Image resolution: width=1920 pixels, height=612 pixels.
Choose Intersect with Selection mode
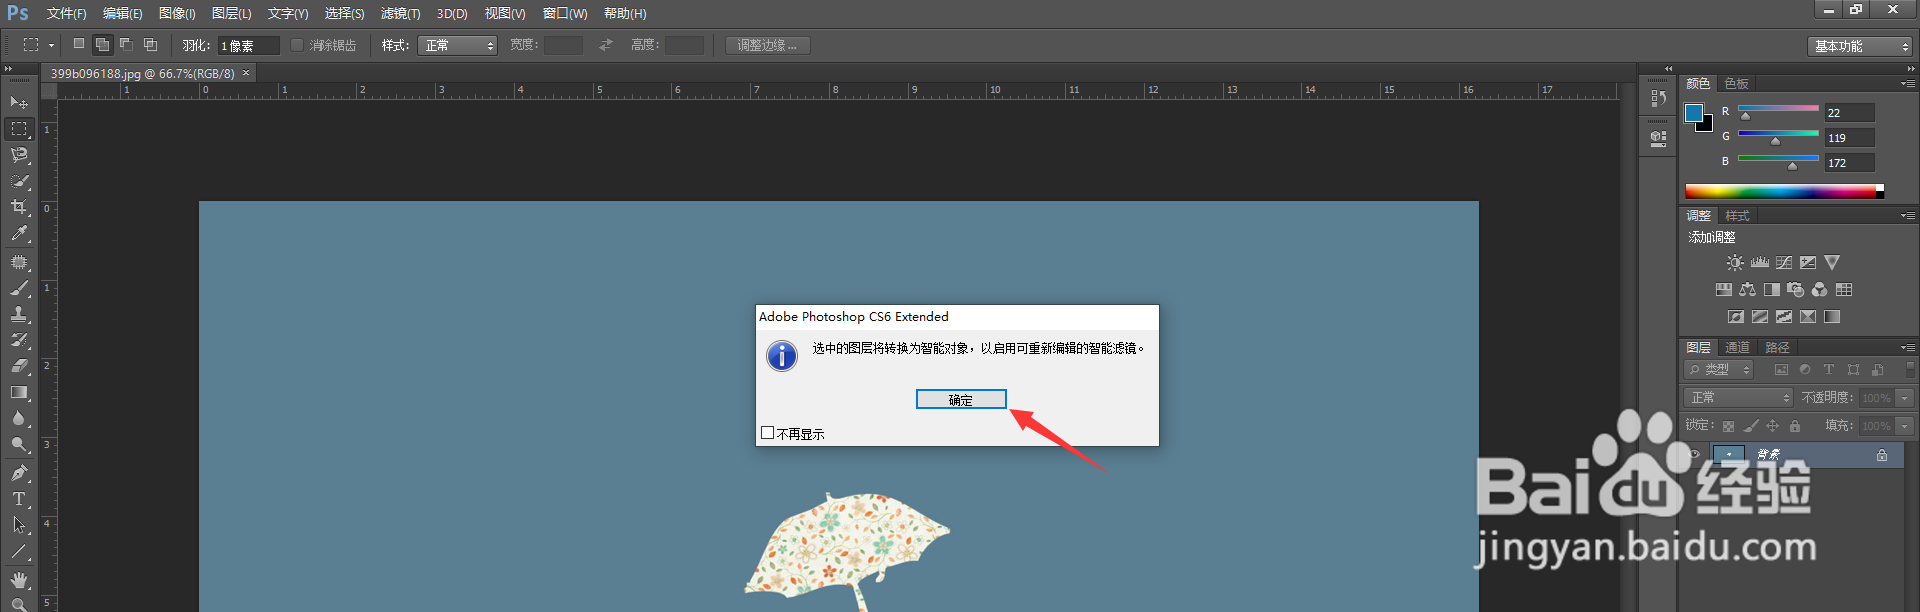[150, 45]
